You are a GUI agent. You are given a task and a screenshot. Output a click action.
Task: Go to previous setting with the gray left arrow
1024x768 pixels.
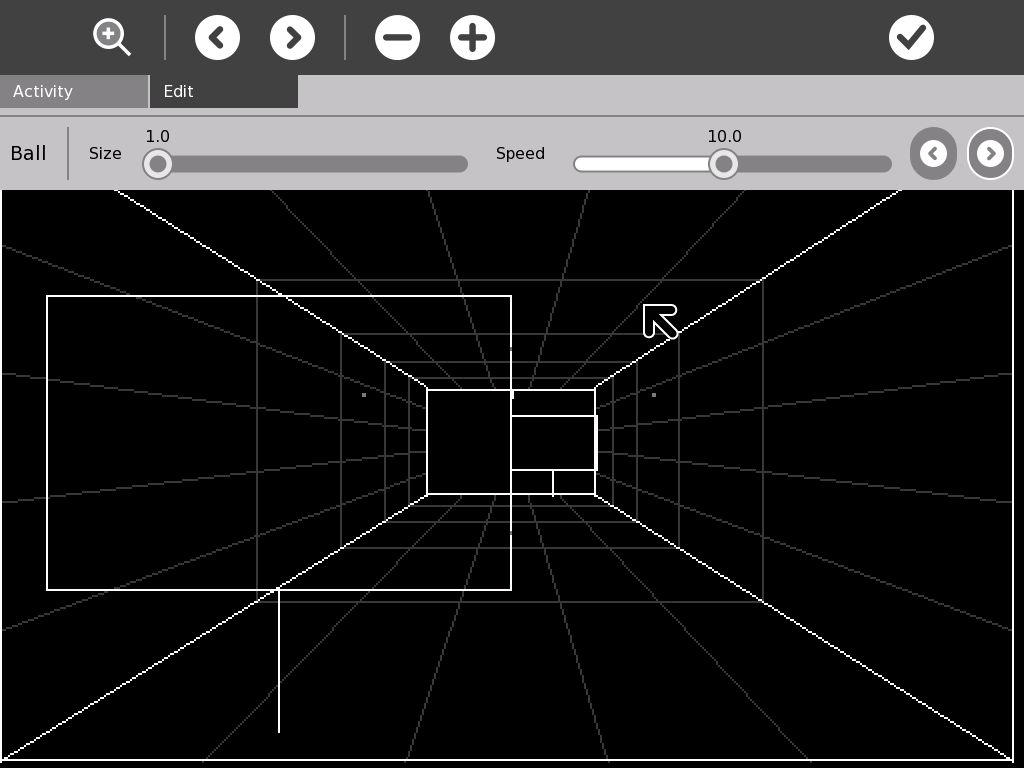(933, 153)
